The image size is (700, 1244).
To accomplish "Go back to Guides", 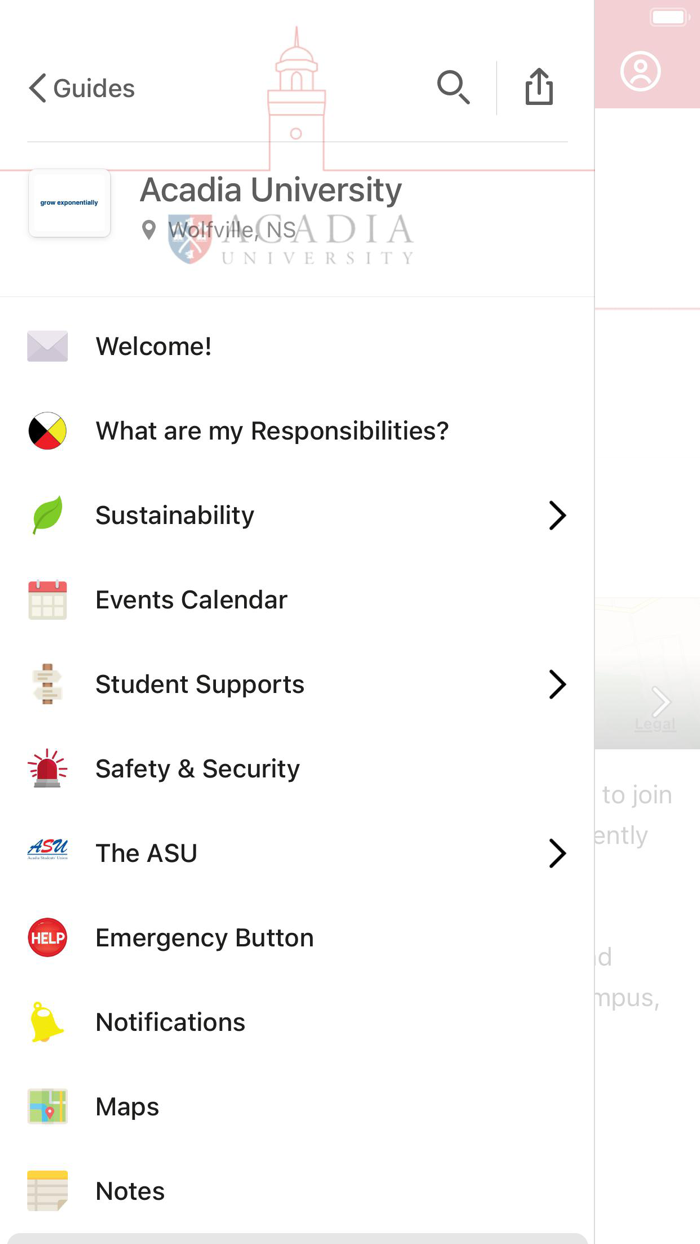I will (x=82, y=88).
